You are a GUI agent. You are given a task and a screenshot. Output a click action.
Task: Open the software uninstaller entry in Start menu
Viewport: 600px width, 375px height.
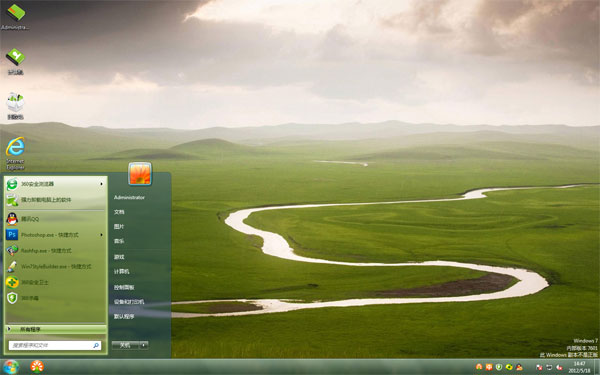[55, 200]
